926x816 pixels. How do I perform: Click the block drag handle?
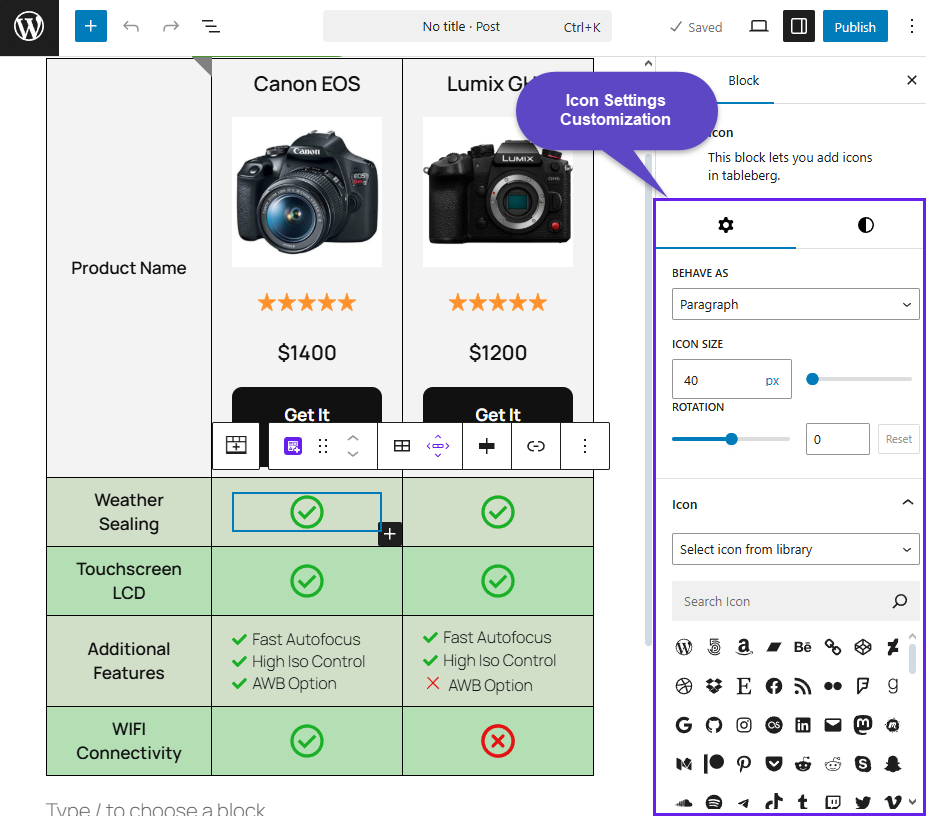[x=322, y=446]
